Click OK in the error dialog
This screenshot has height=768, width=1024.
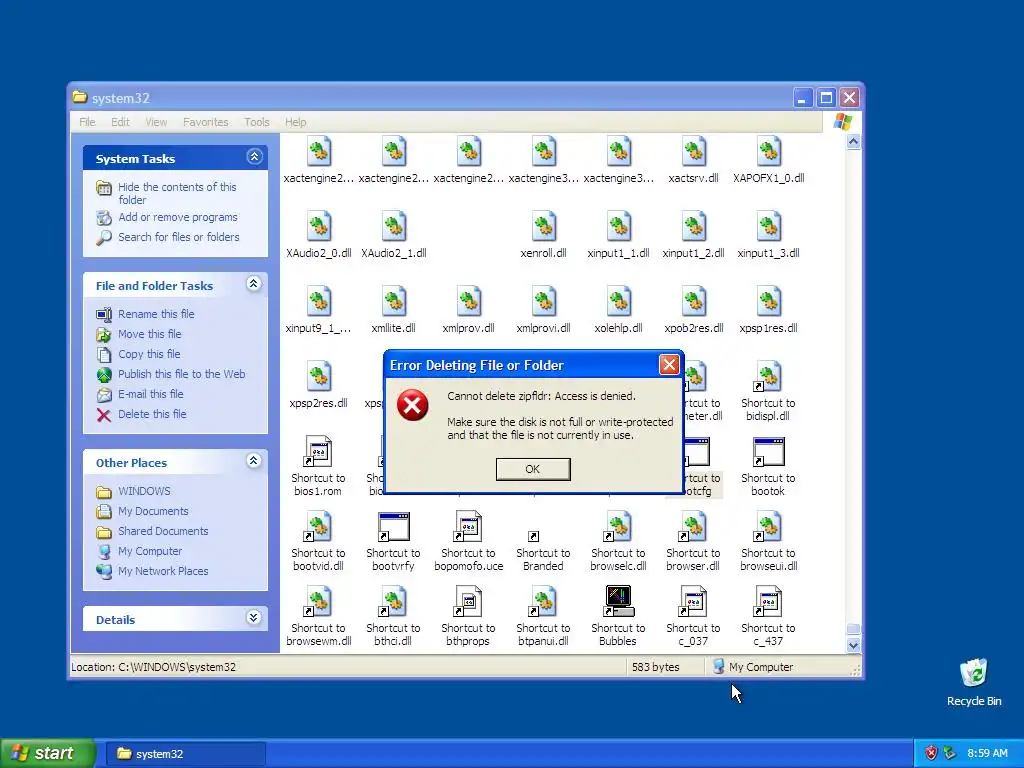click(x=533, y=469)
